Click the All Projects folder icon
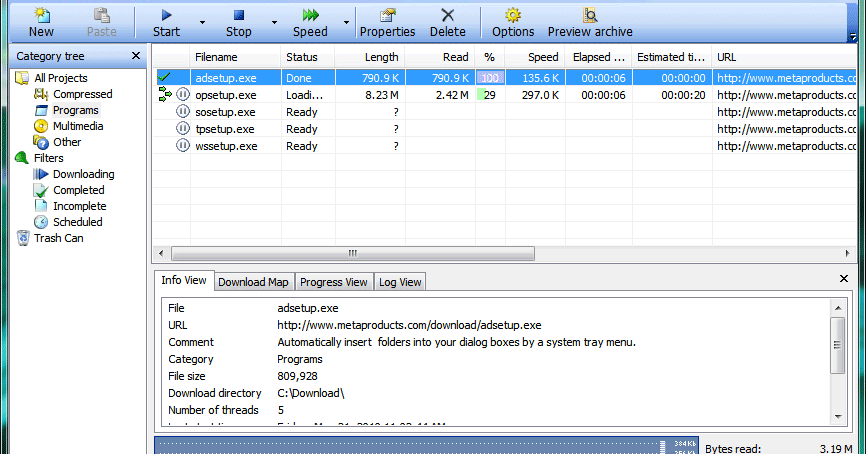 coord(22,78)
